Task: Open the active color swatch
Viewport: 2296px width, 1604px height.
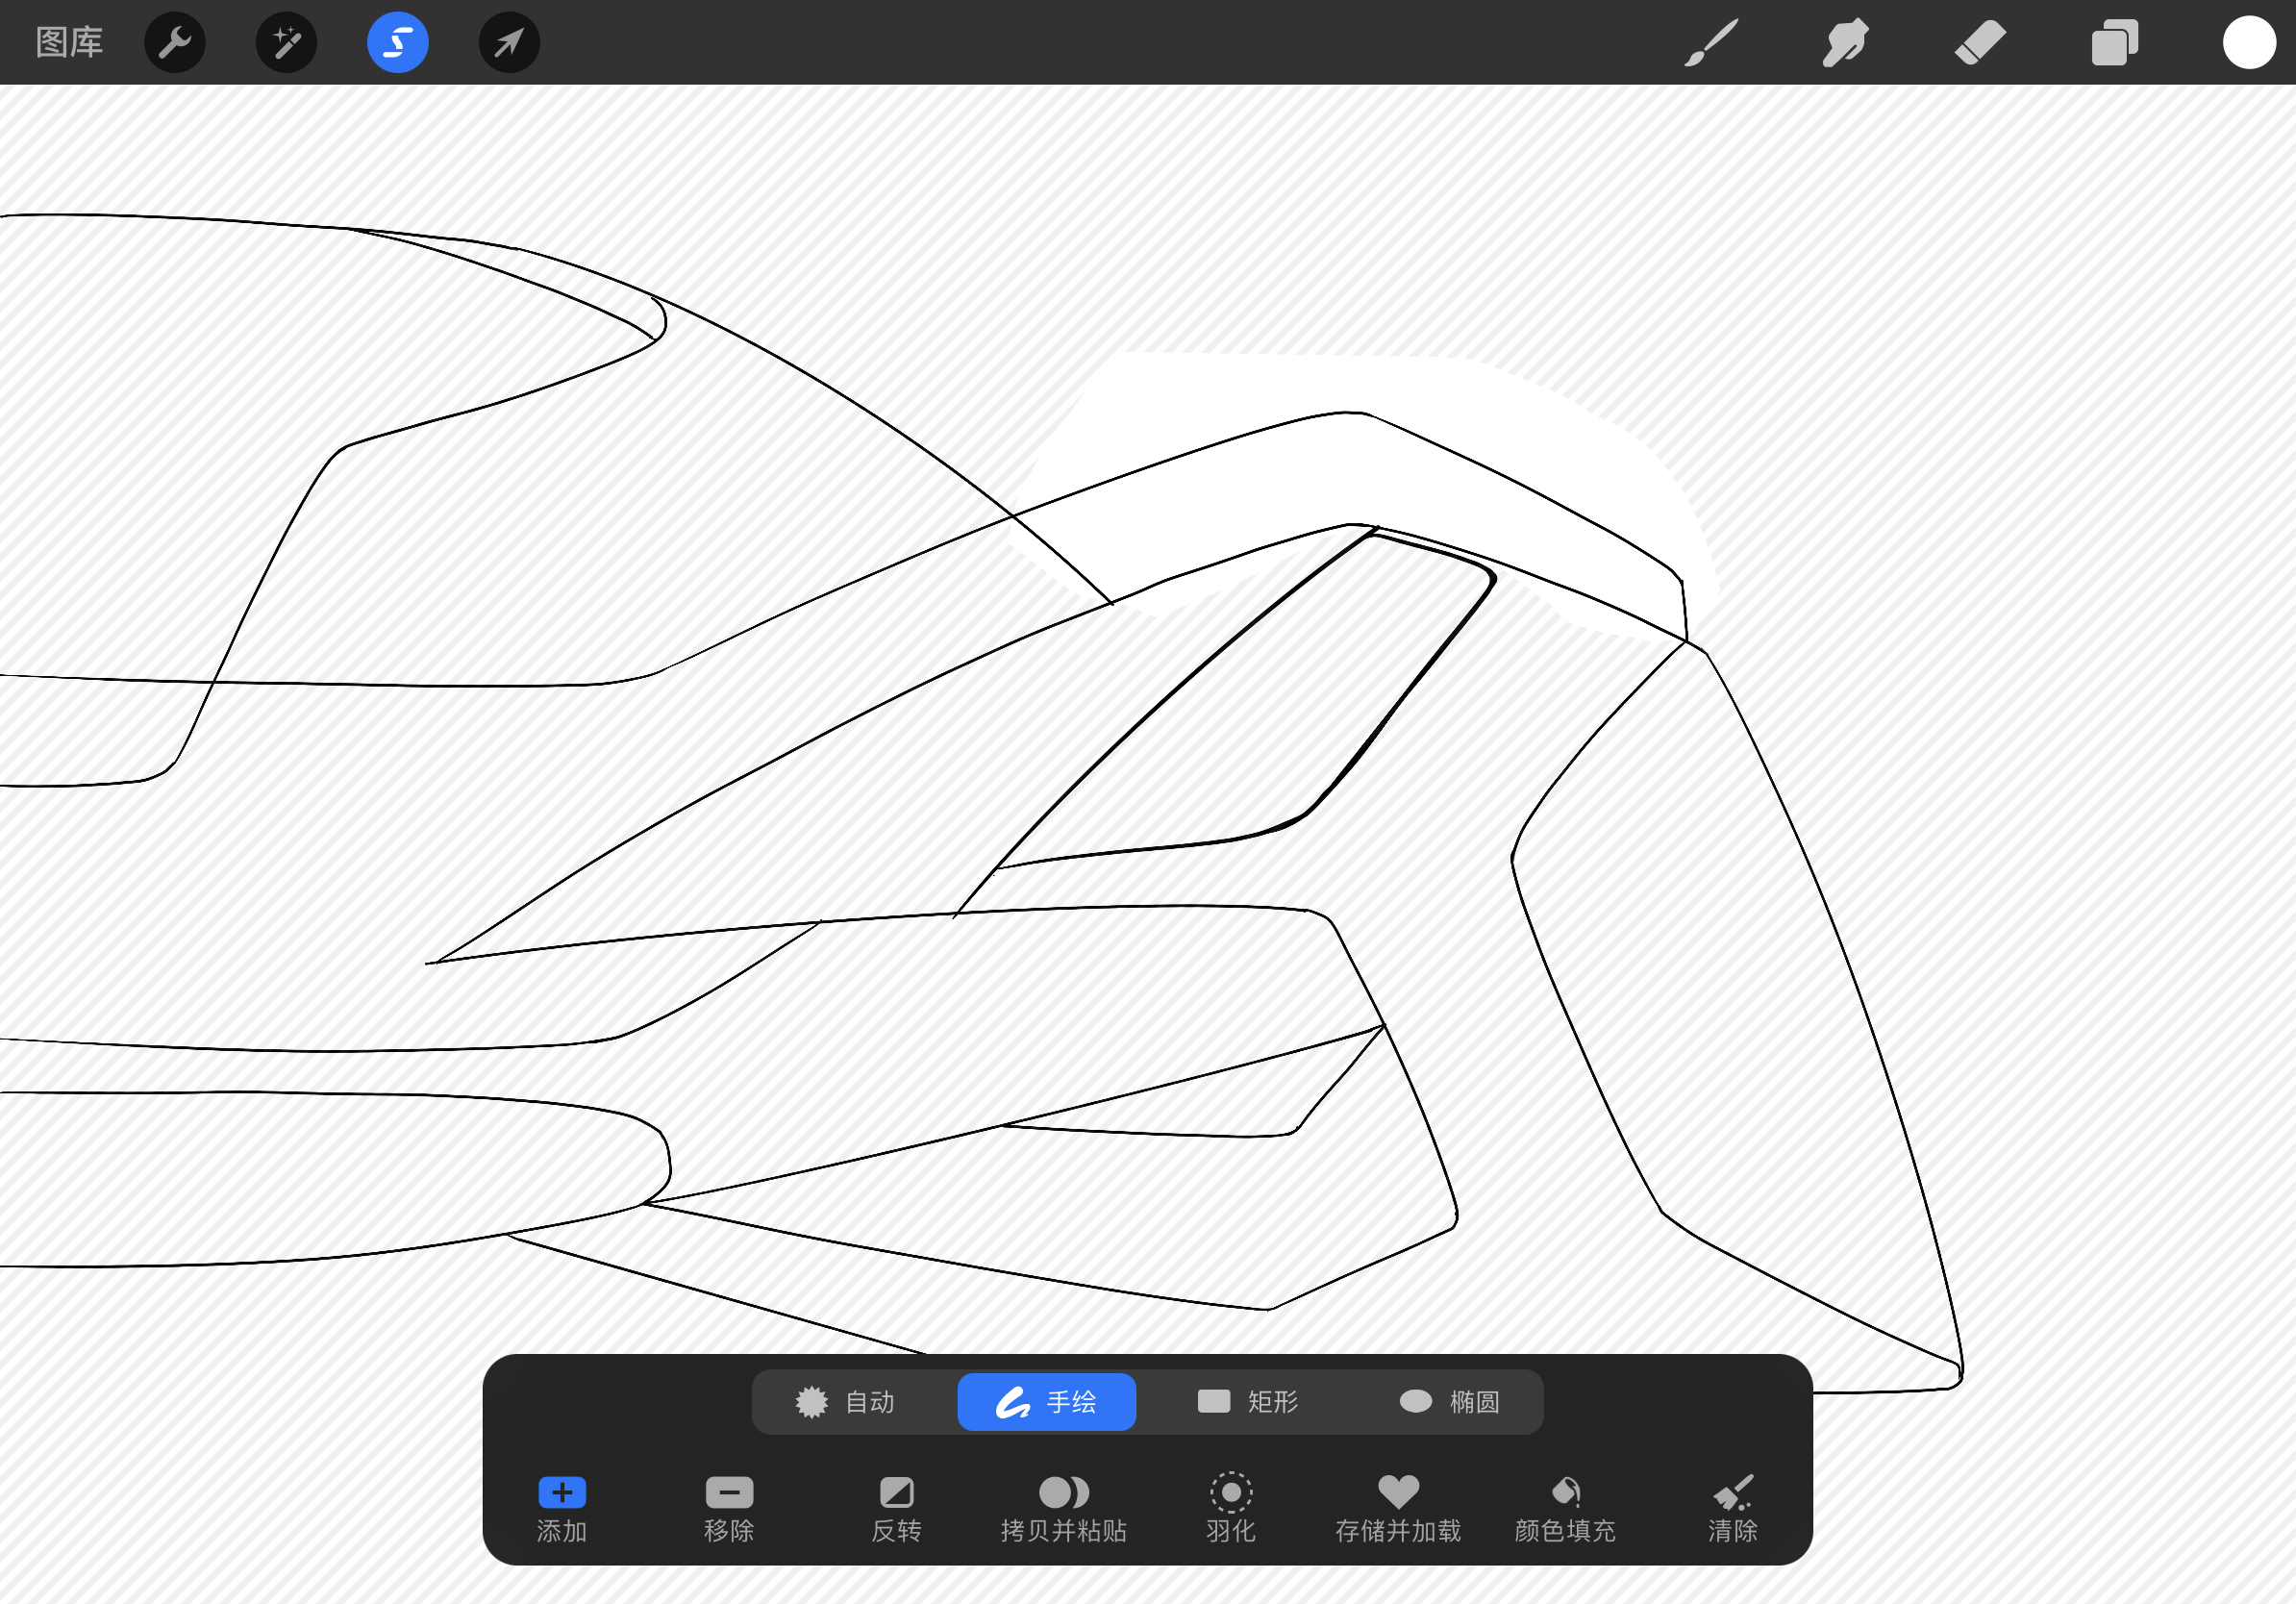Action: [2249, 42]
